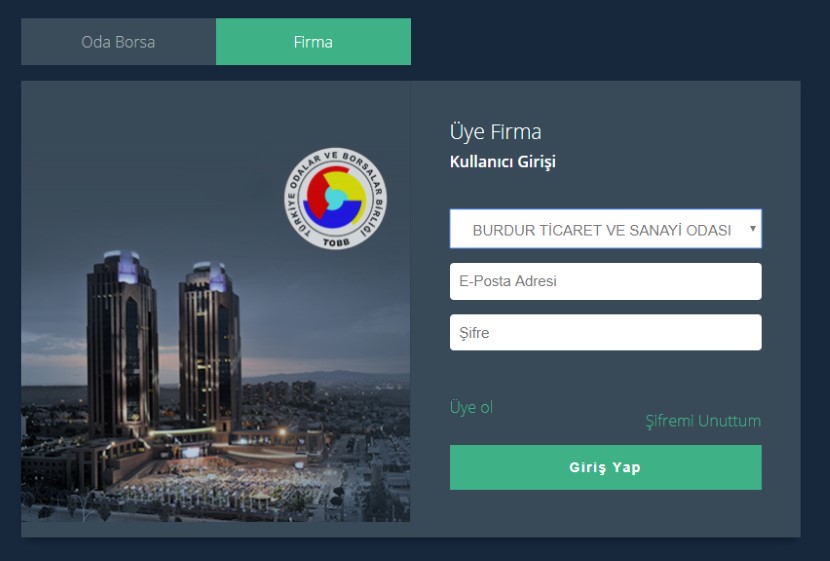830x561 pixels.
Task: Expand the chamber dropdown arrow
Action: coord(752,229)
